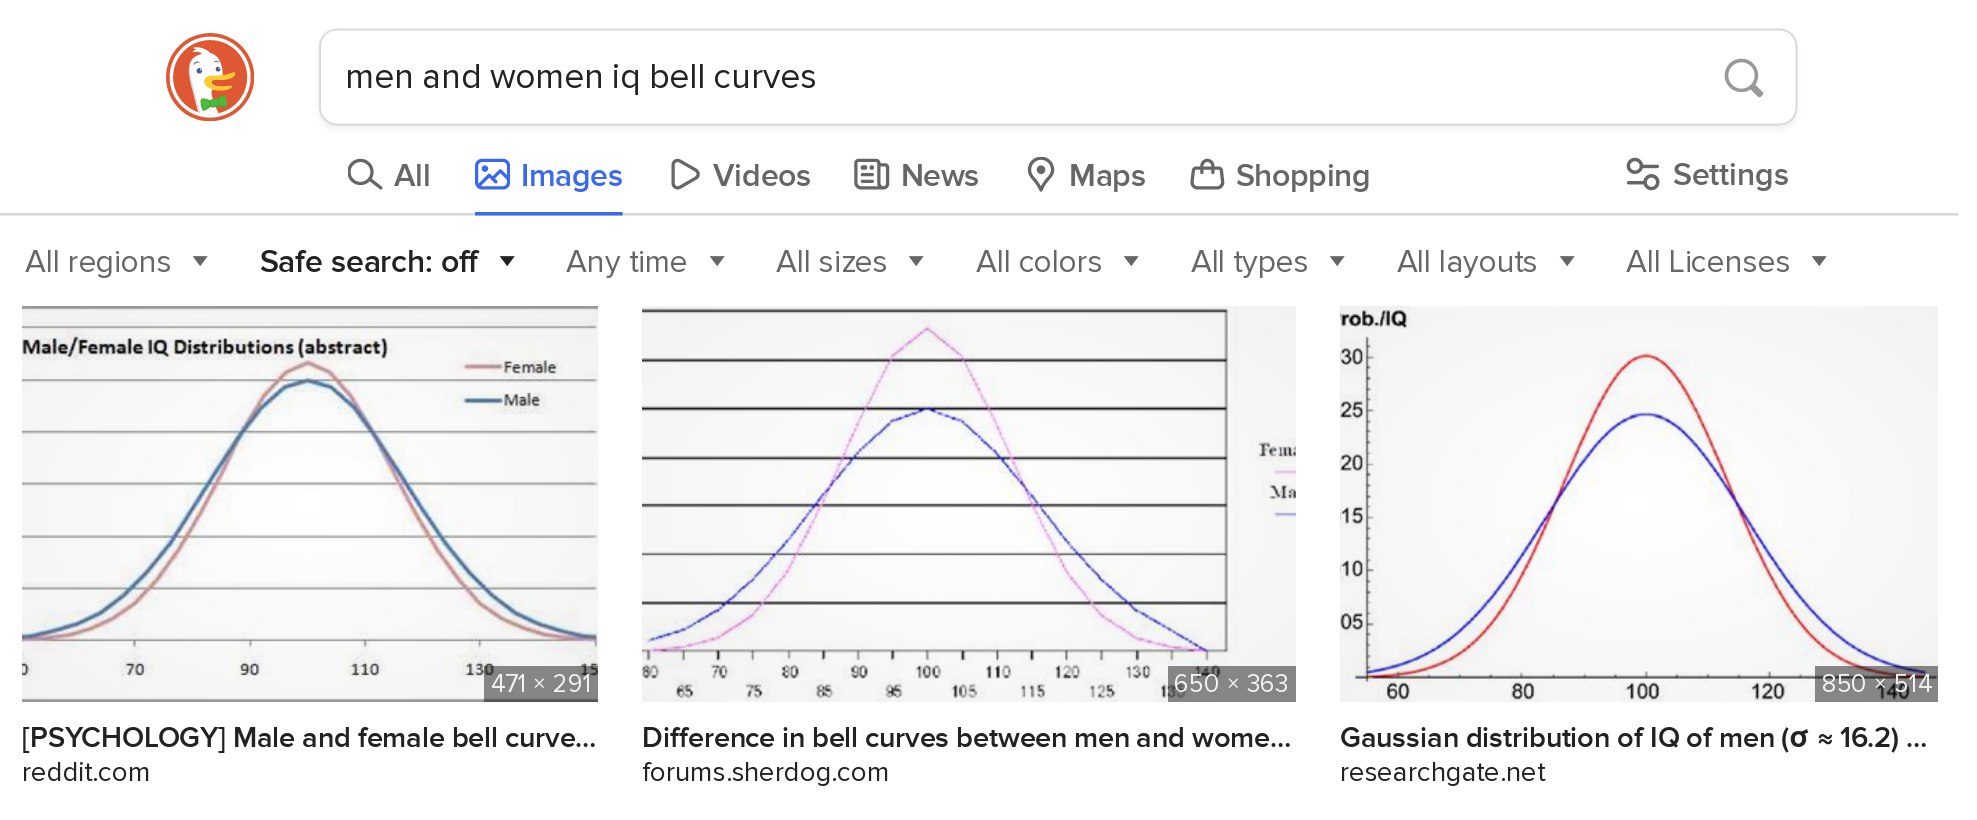1977x820 pixels.
Task: Click the DuckDuckGo duck logo
Action: 210,77
